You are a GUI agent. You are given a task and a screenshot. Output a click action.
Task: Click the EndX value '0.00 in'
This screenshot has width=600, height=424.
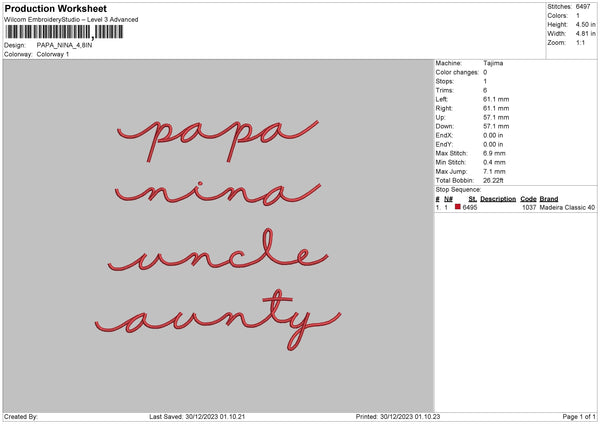(x=493, y=135)
